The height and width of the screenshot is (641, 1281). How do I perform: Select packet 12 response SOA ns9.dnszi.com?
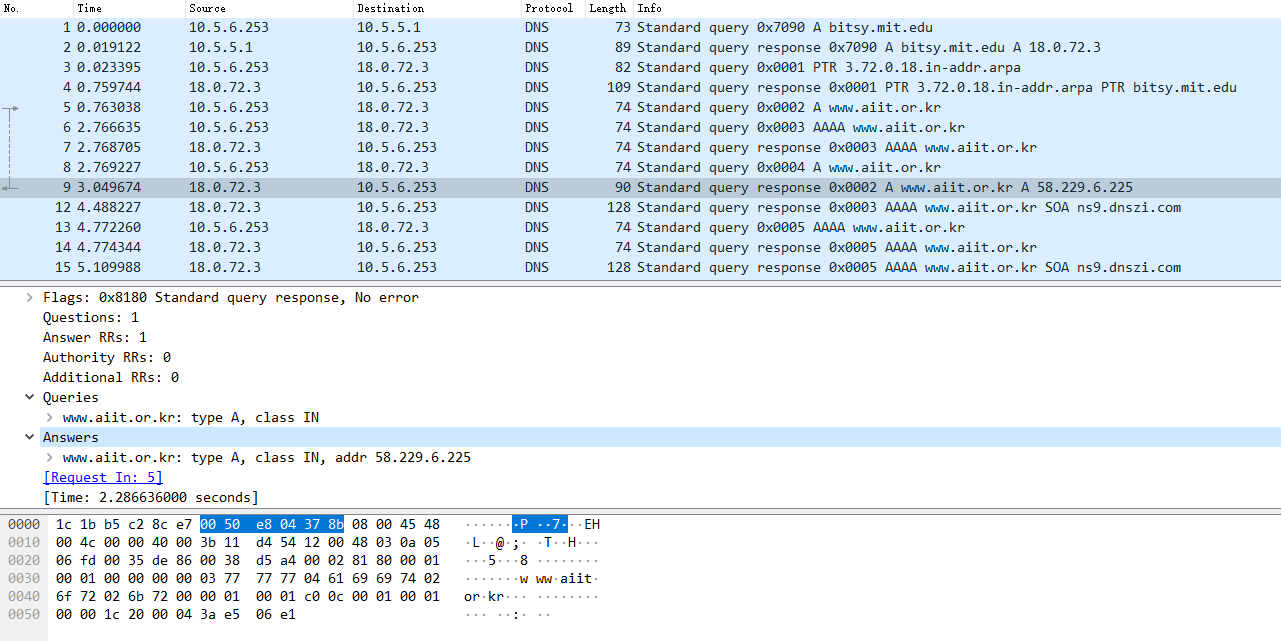[640, 207]
